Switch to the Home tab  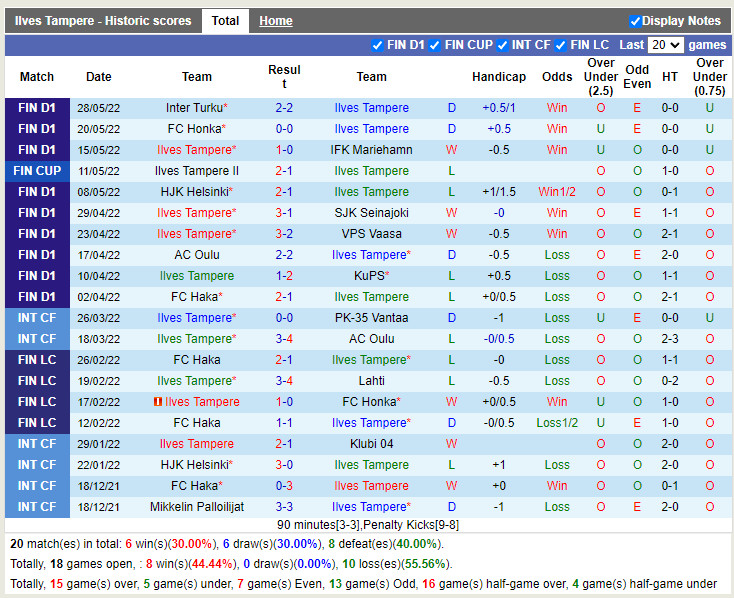point(275,21)
